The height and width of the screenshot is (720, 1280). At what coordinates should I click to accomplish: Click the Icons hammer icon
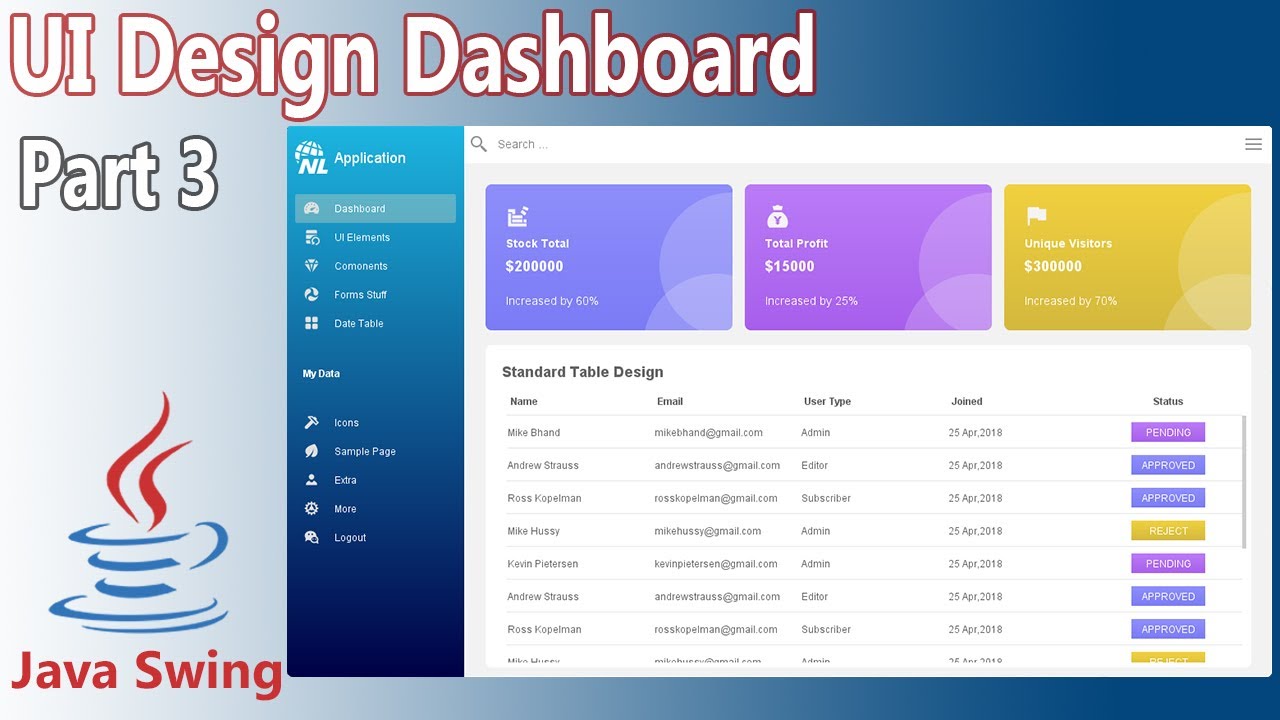311,422
